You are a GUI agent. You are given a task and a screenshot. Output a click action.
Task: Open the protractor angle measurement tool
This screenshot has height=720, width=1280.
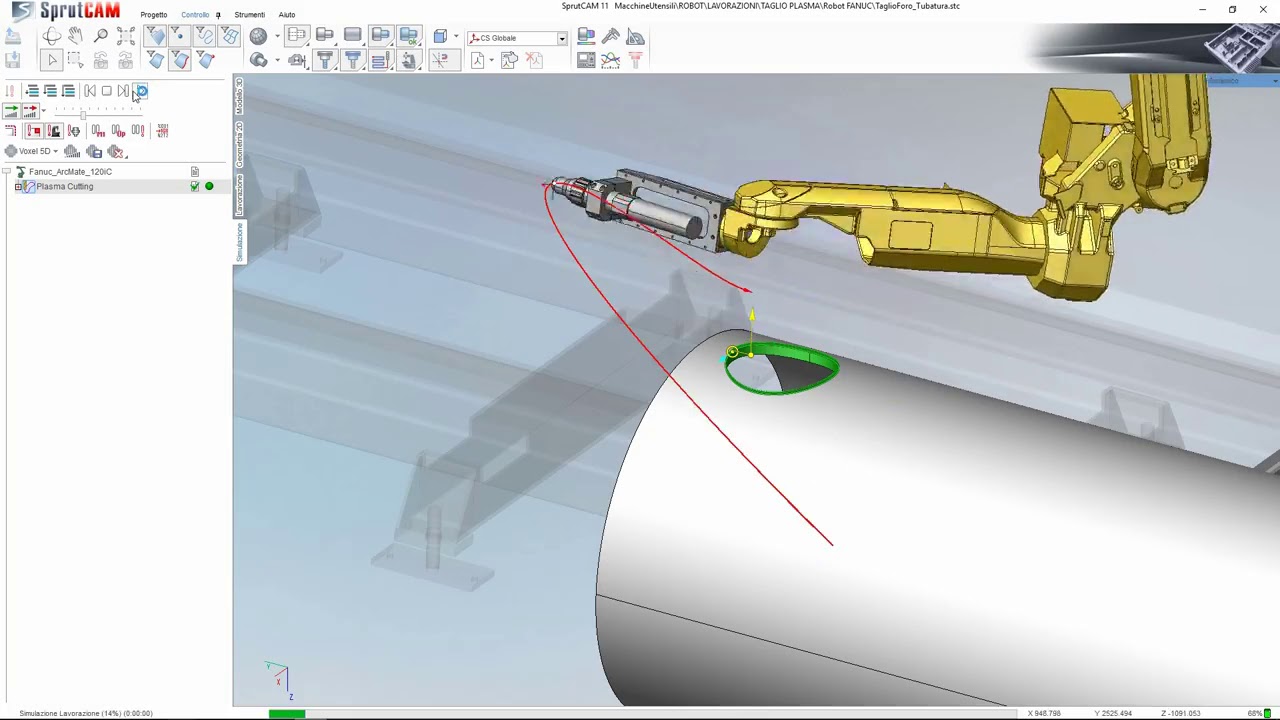pos(635,36)
